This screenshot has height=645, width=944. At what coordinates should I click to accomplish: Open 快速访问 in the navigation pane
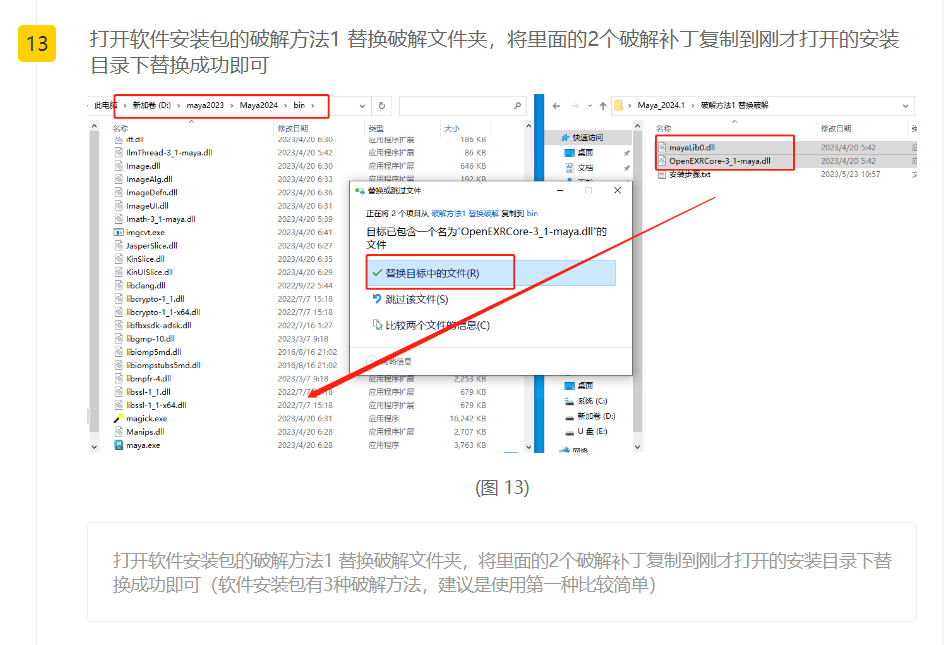pyautogui.click(x=588, y=137)
